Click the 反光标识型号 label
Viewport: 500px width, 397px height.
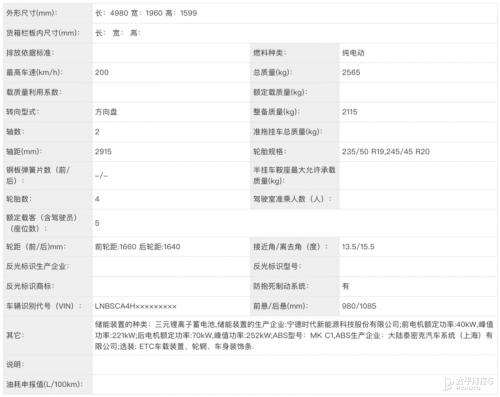[277, 266]
